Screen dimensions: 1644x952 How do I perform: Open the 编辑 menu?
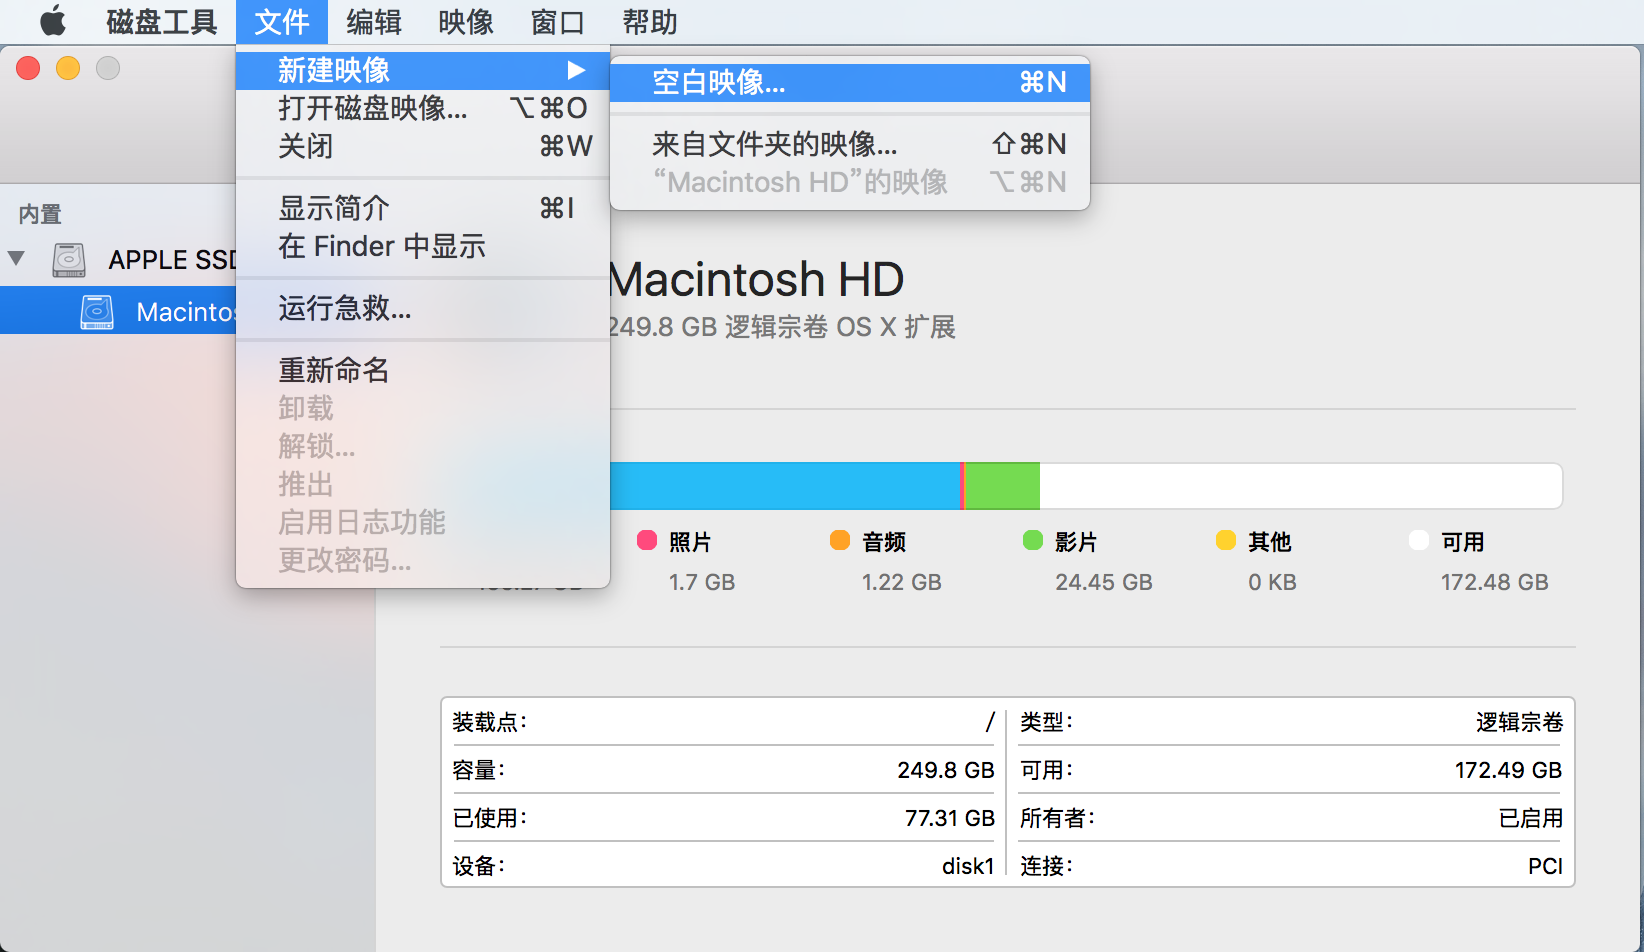point(374,21)
